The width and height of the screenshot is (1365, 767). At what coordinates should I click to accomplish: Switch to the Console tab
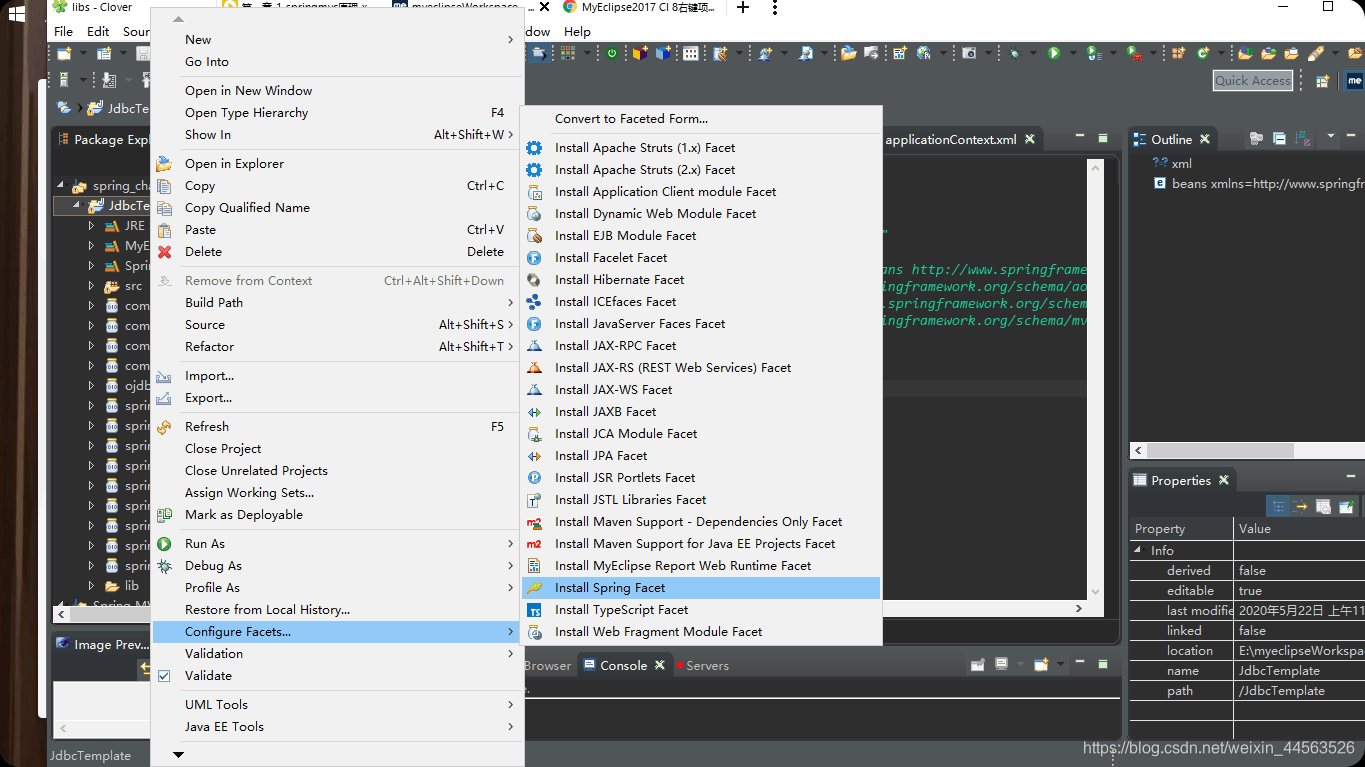(623, 665)
